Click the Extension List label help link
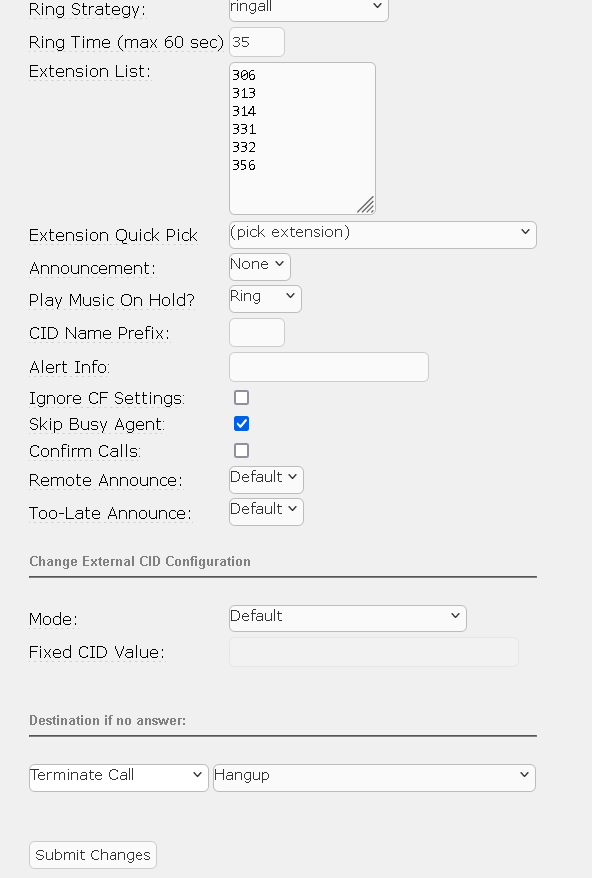 tap(90, 72)
